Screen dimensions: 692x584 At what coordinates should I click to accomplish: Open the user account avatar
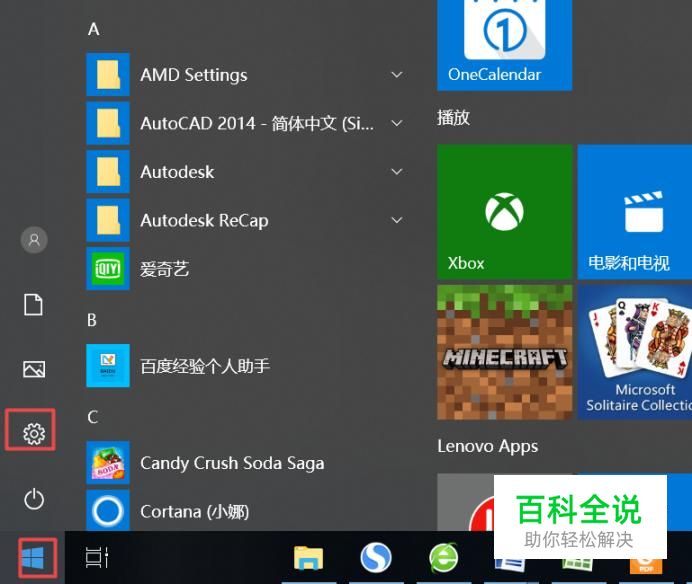[34, 240]
